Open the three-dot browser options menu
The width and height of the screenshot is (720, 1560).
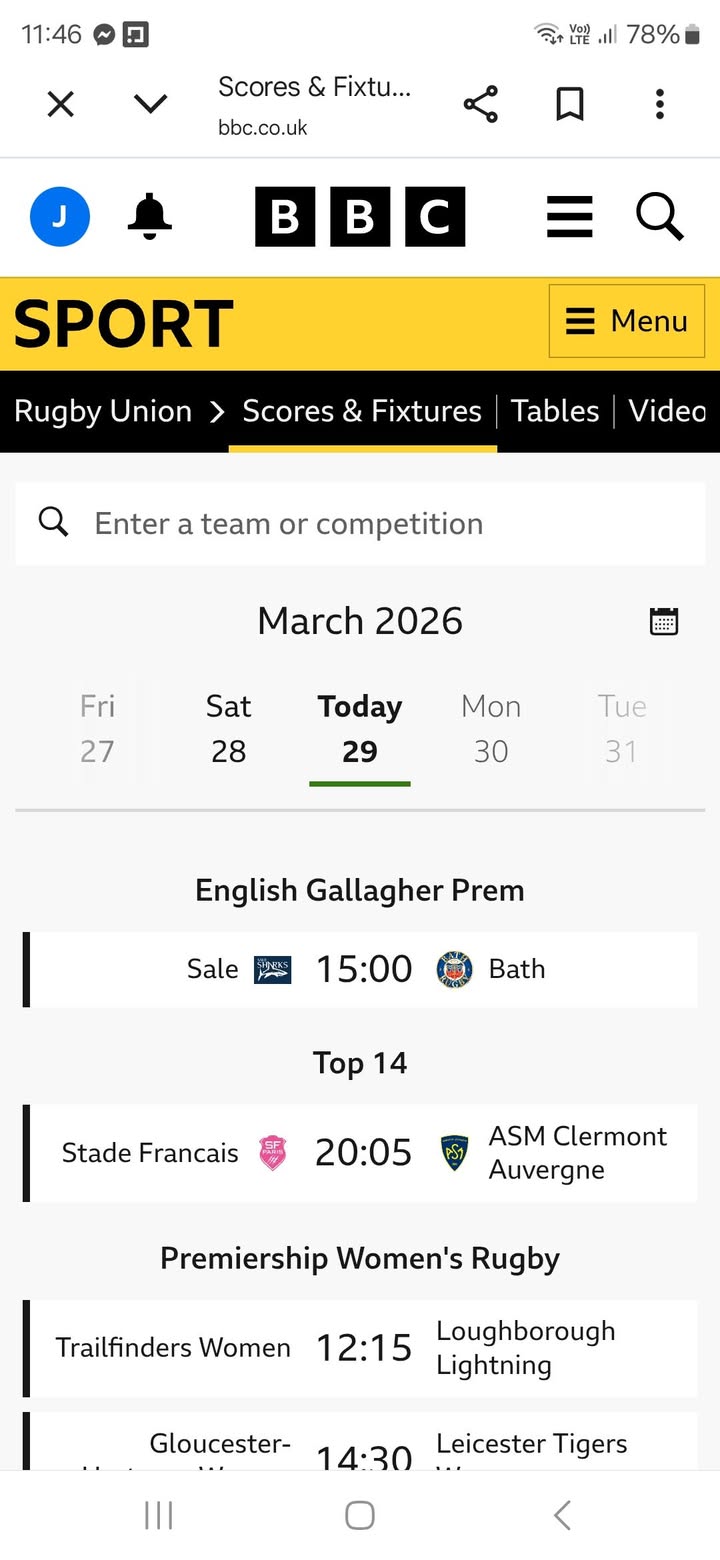click(x=659, y=104)
